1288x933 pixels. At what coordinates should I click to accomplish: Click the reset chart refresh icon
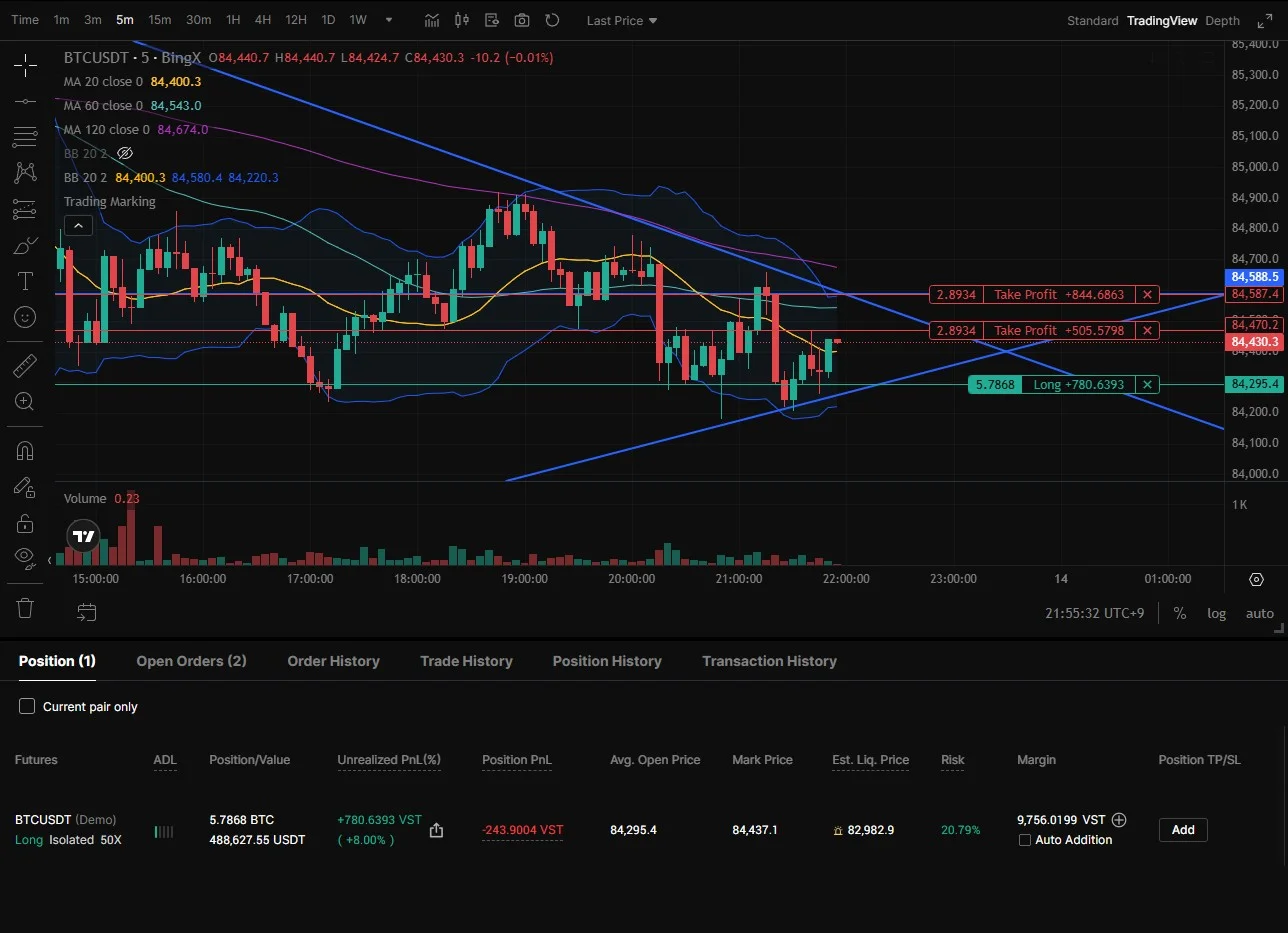click(552, 20)
